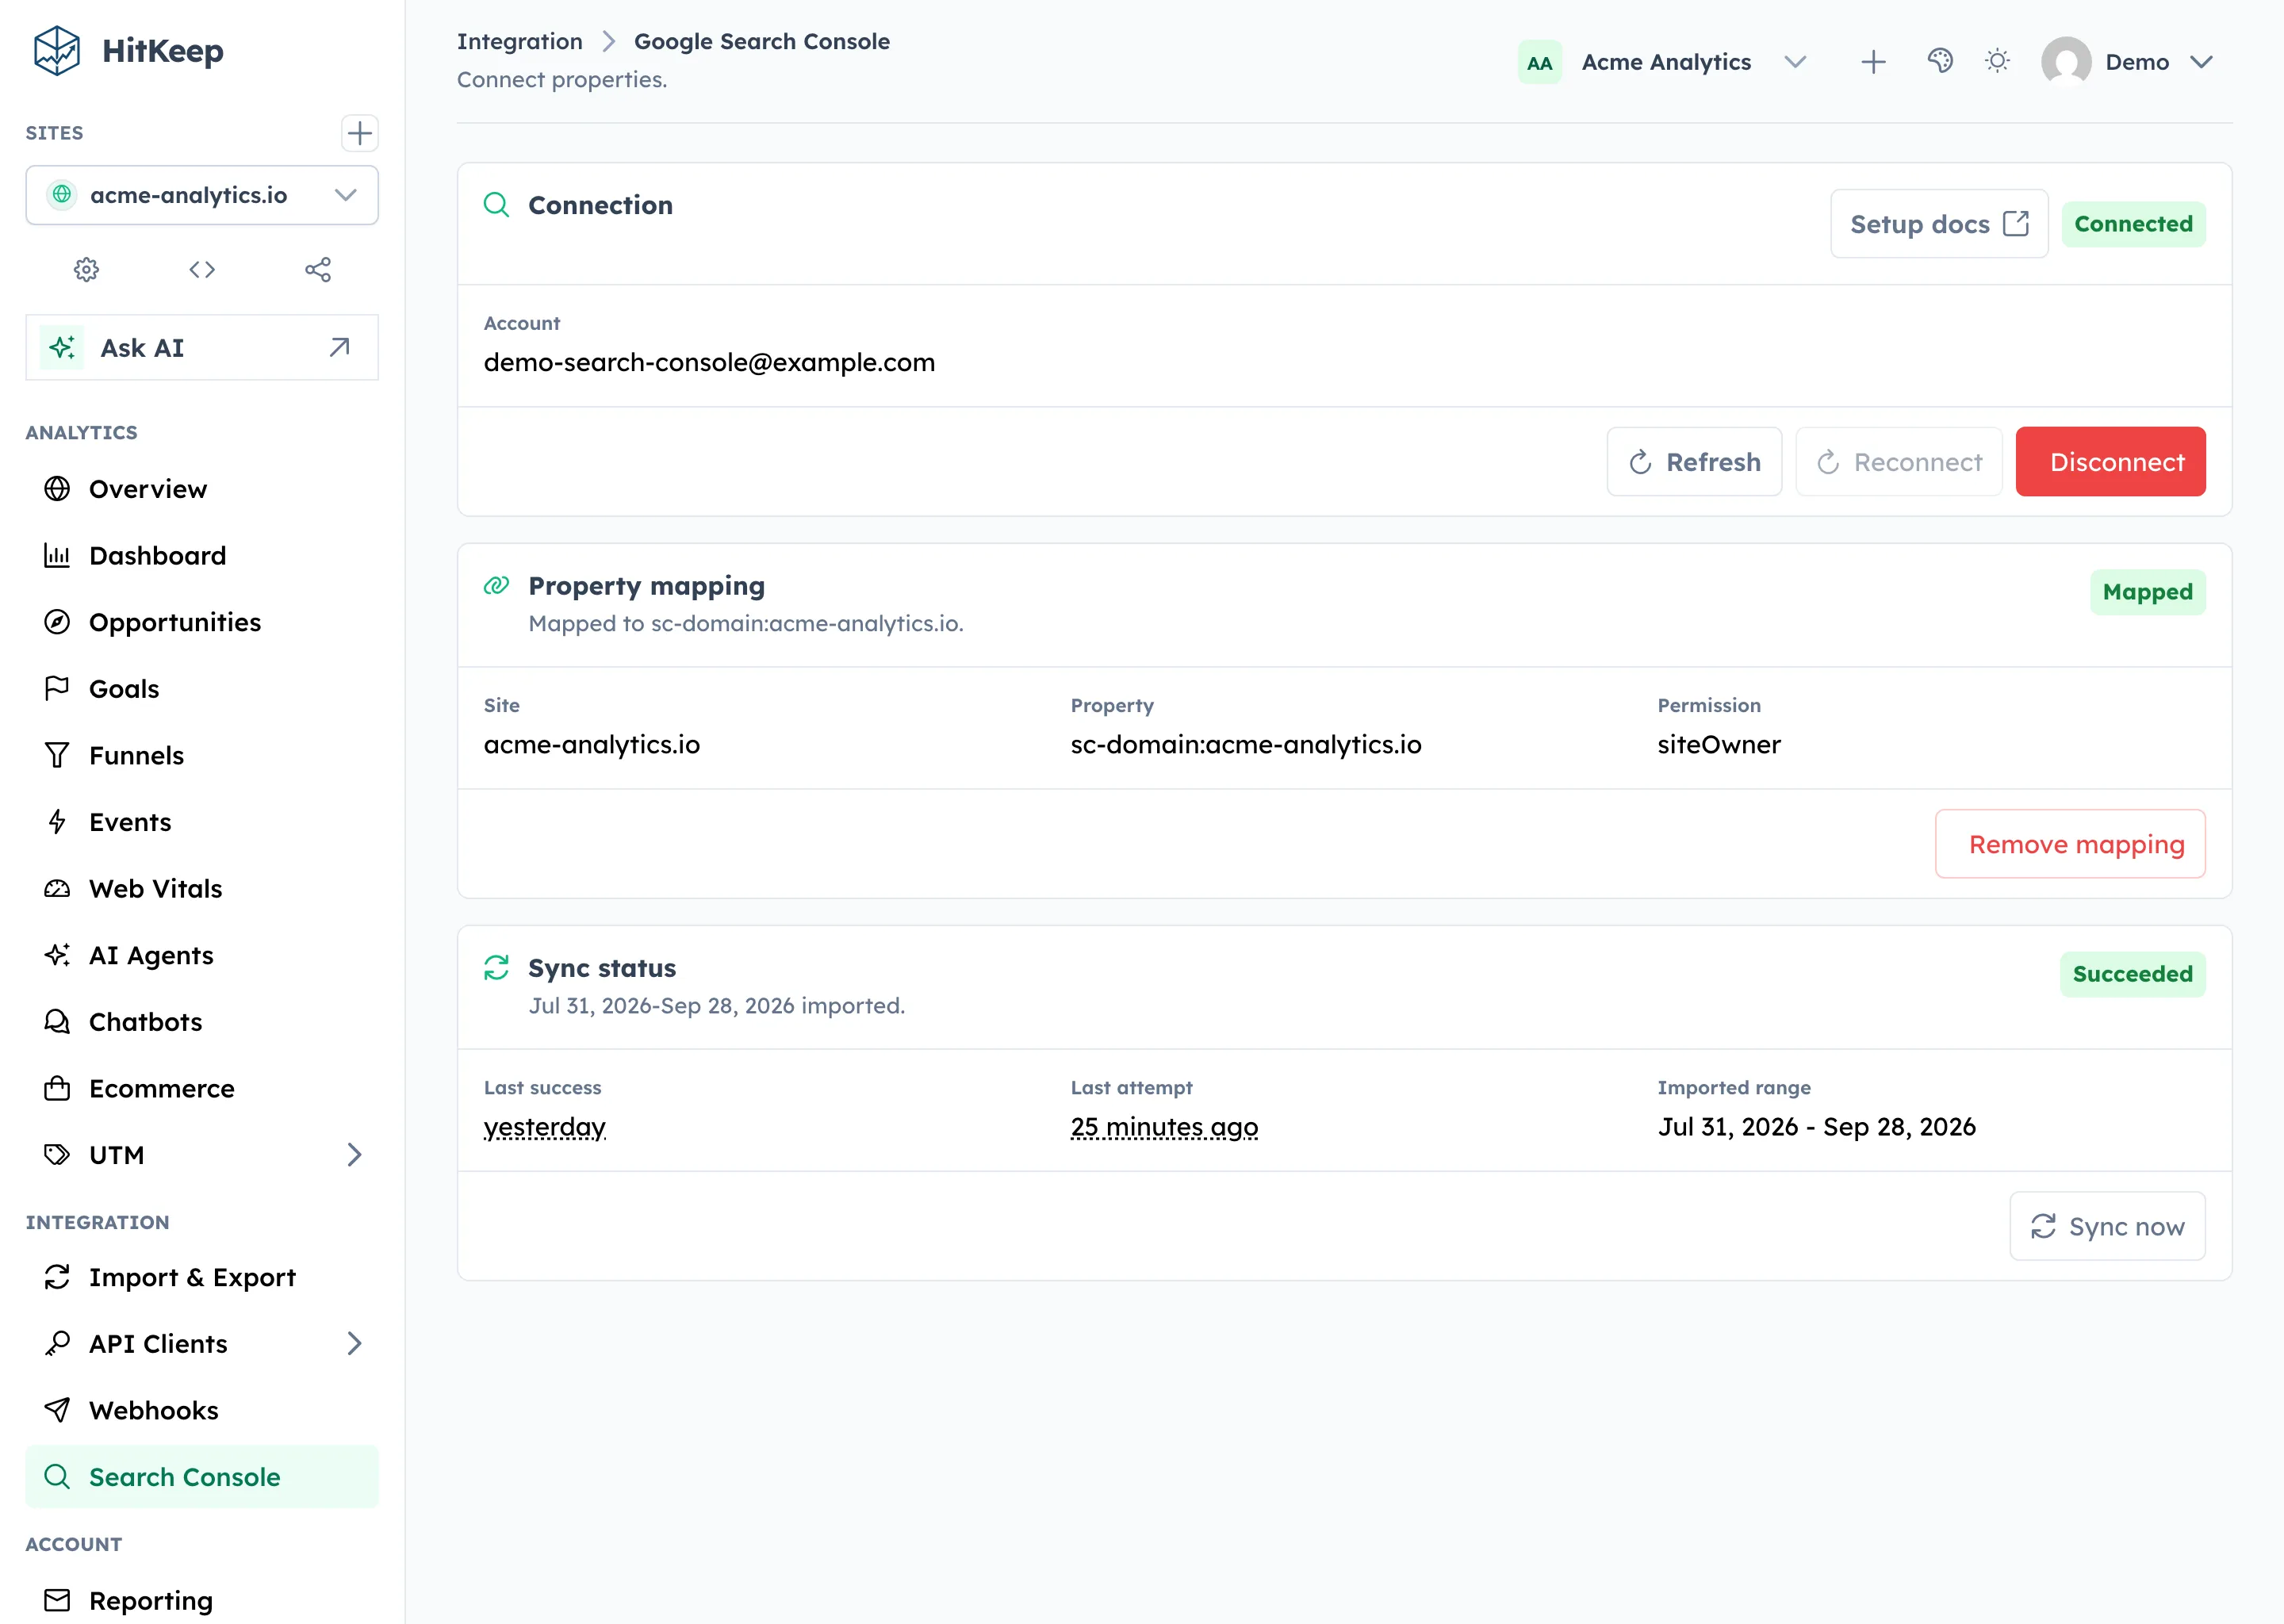Select Search Console in sidebar
2284x1624 pixels.
coord(202,1477)
